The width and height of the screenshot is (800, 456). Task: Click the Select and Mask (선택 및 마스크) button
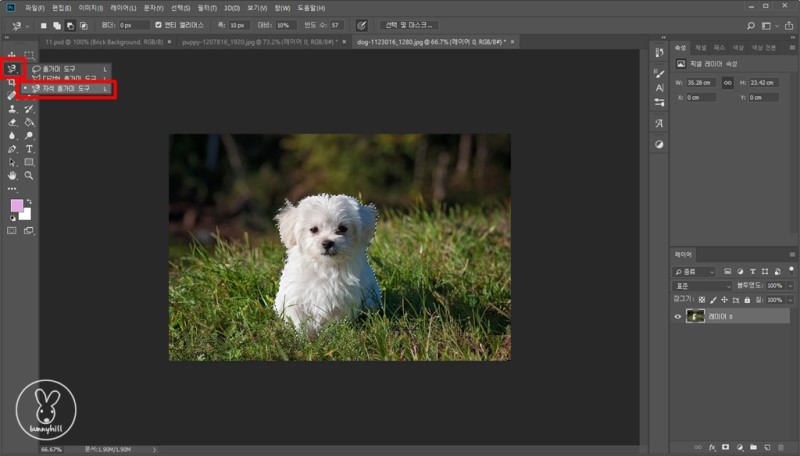[x=407, y=24]
